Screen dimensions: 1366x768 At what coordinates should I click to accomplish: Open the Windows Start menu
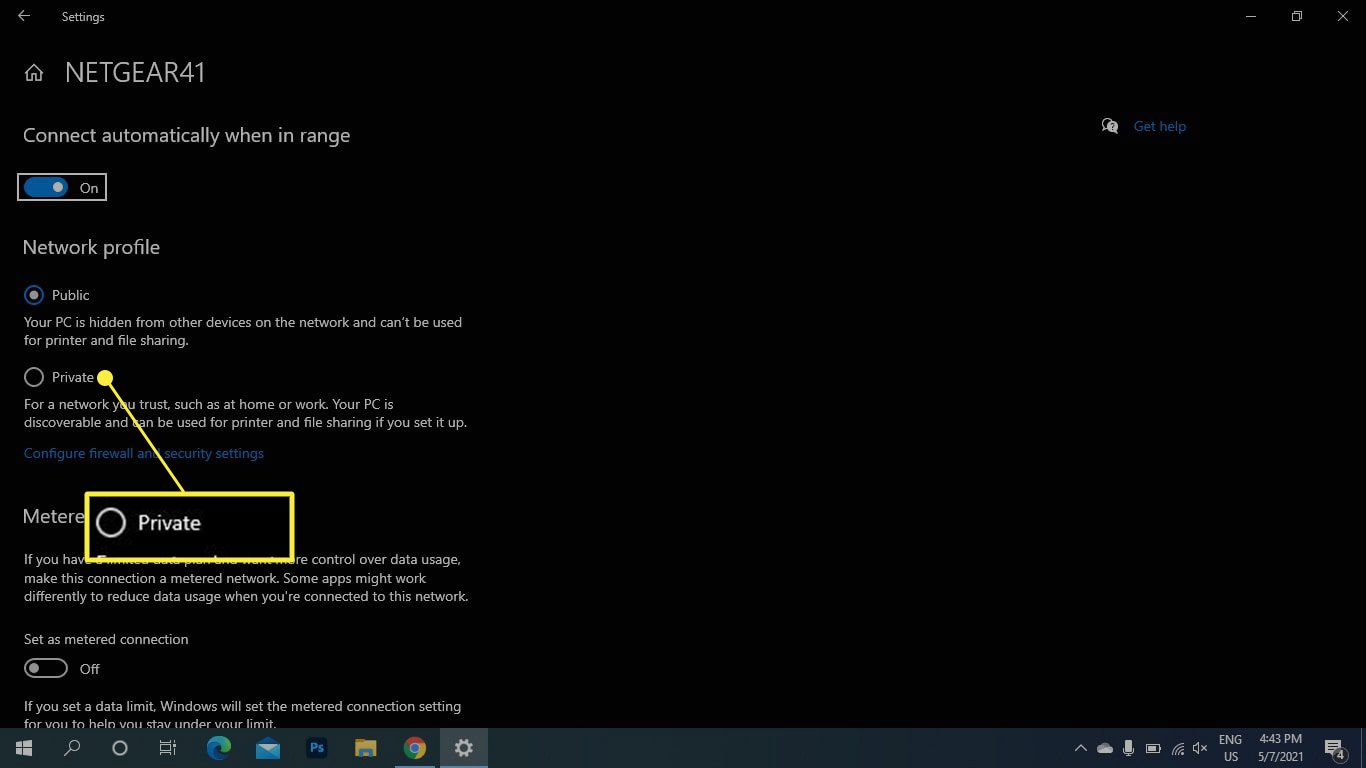24,748
